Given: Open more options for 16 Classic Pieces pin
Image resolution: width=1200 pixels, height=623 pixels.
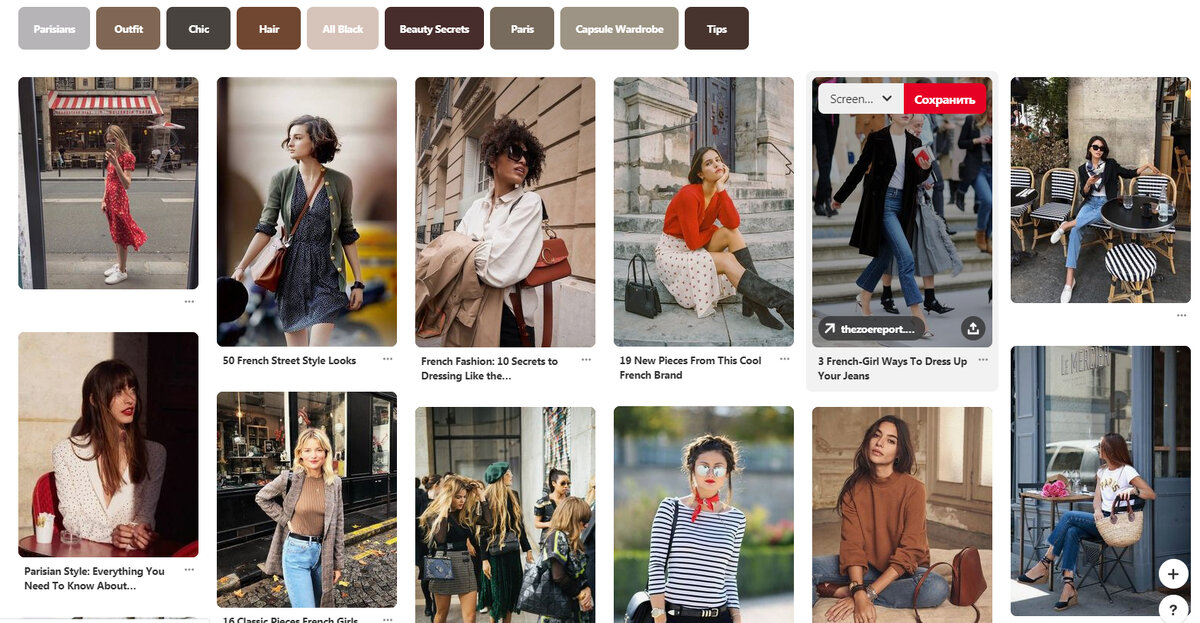Looking at the screenshot, I should [x=388, y=620].
